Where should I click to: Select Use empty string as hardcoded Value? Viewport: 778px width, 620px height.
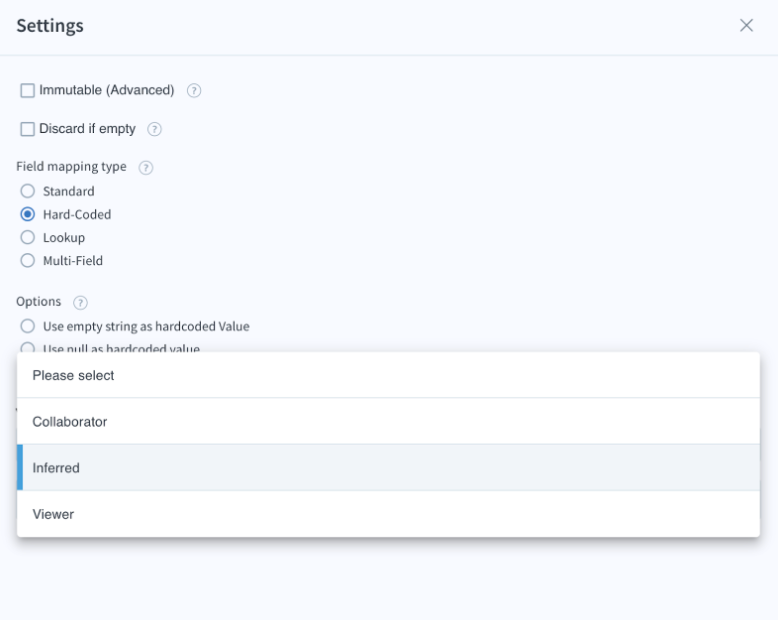(28, 326)
